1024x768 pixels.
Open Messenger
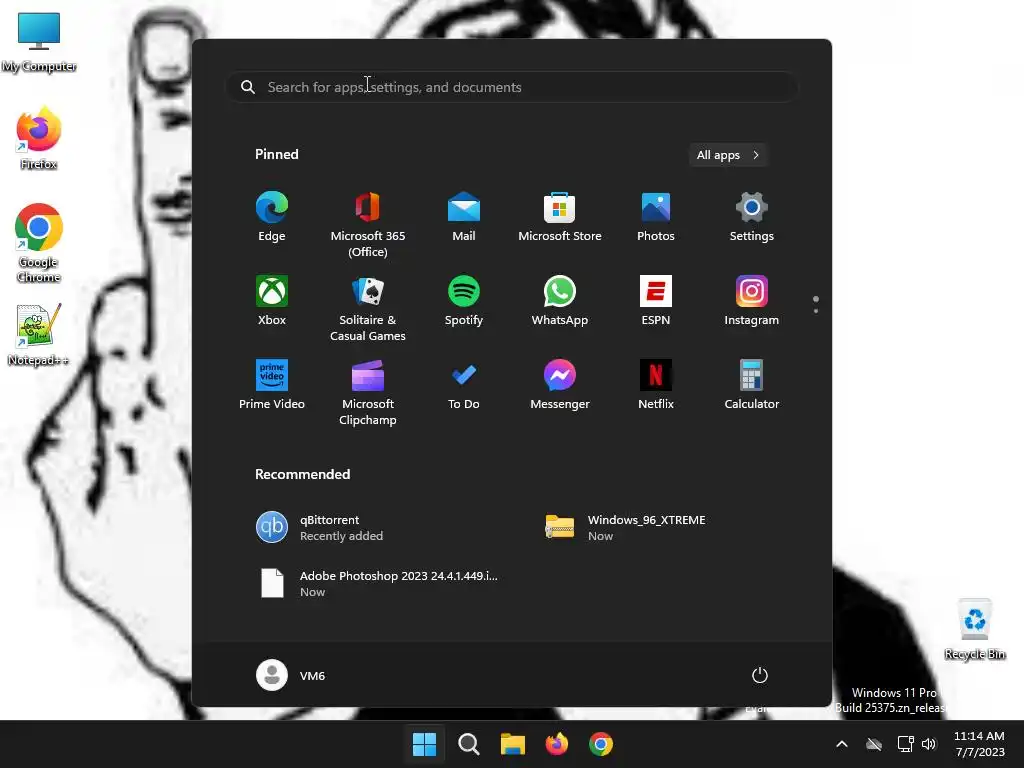[x=560, y=385]
